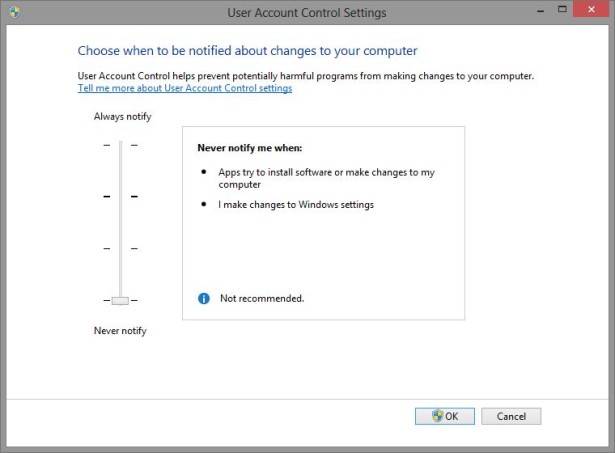Image resolution: width=615 pixels, height=453 pixels.
Task: Click the 'Choose when to be notified' heading
Action: (x=247, y=51)
